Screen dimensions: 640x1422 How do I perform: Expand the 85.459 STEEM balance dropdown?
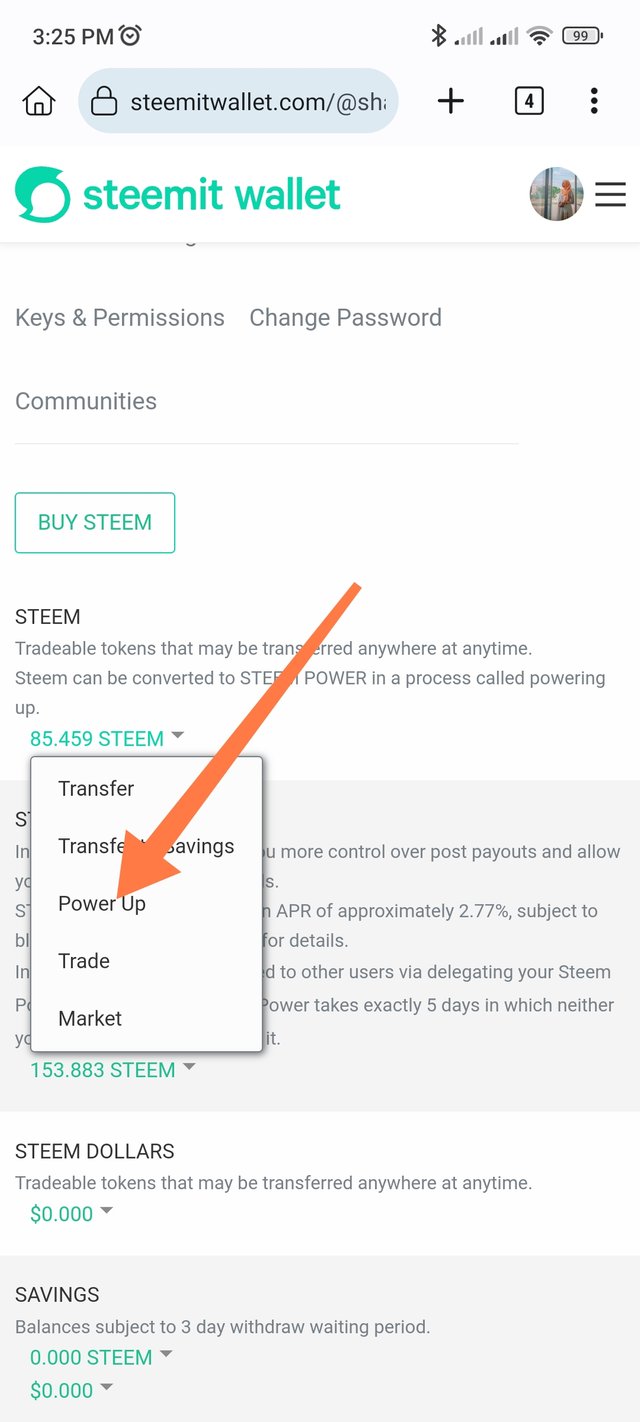click(107, 739)
